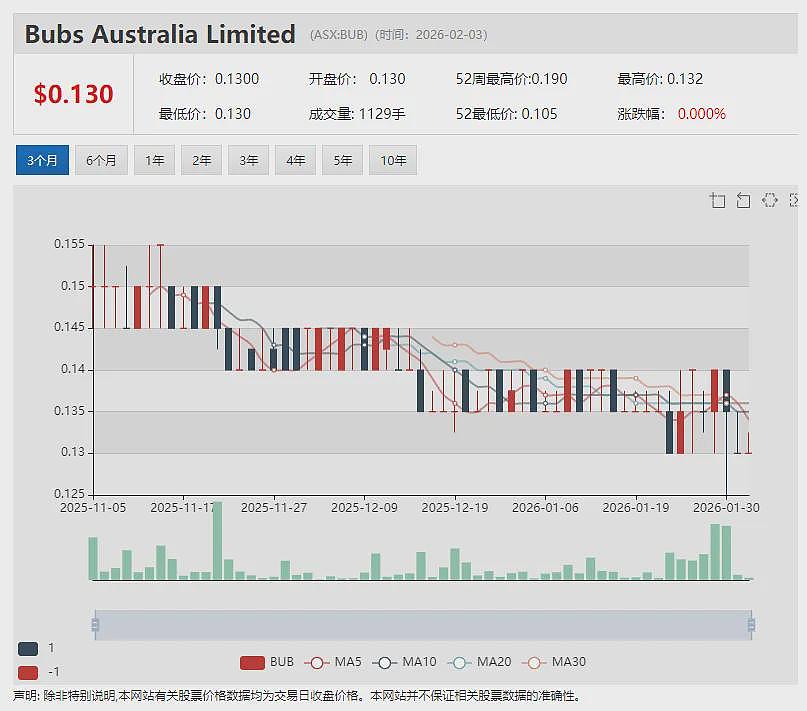Click the middle of the data zoom range bar
This screenshot has width=807, height=711.
click(423, 625)
